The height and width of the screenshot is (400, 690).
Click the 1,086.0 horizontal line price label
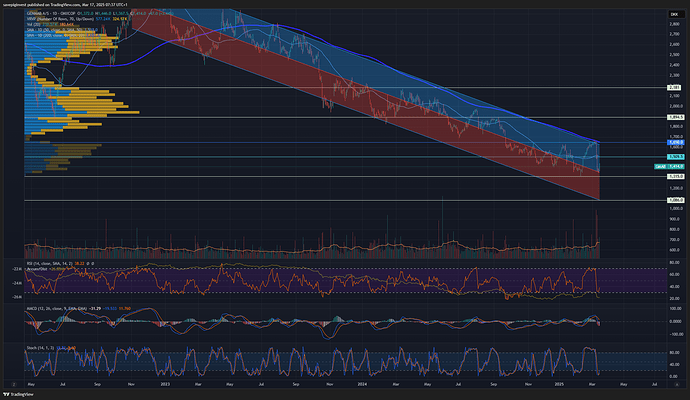coord(676,200)
